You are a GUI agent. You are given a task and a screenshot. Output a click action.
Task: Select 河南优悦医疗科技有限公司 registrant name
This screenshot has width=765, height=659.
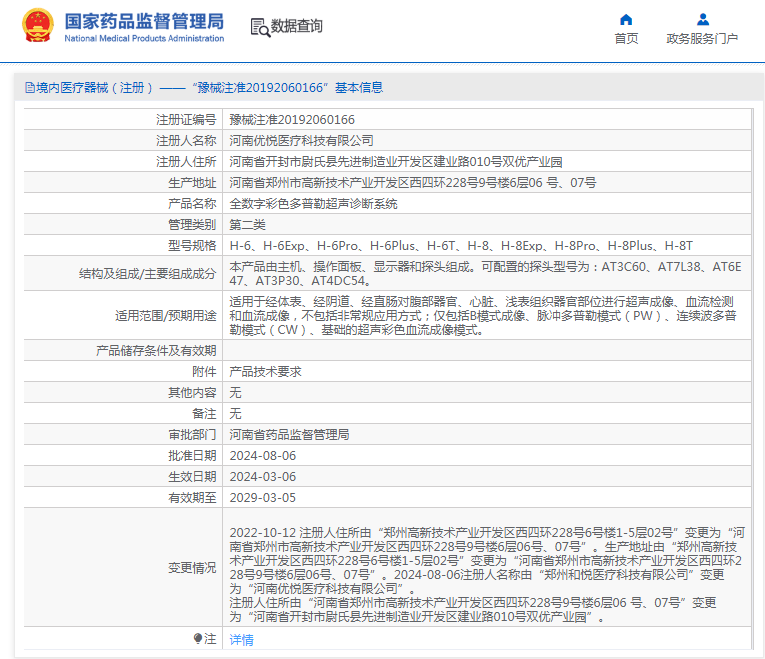[301, 140]
